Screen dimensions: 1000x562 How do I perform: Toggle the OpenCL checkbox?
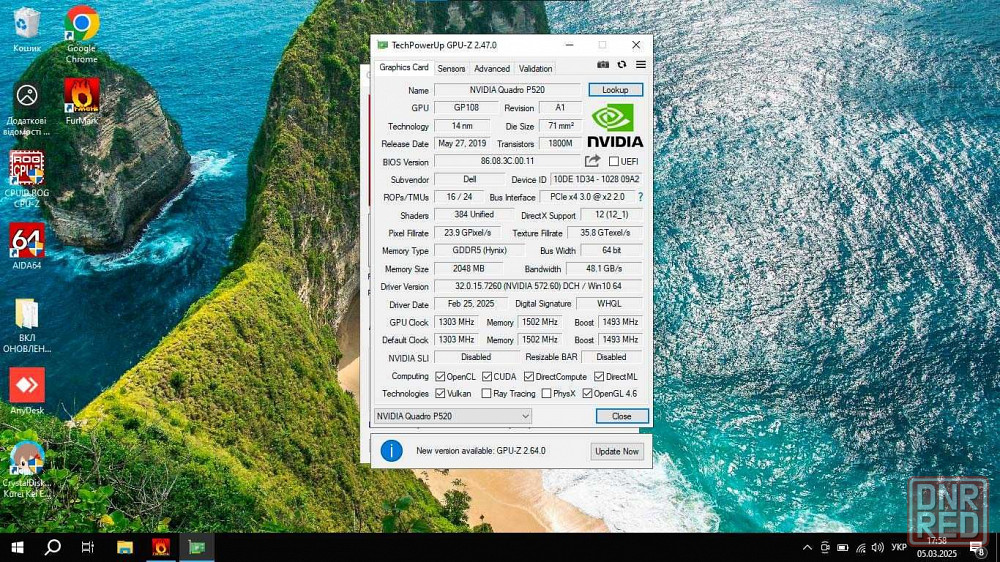click(440, 376)
